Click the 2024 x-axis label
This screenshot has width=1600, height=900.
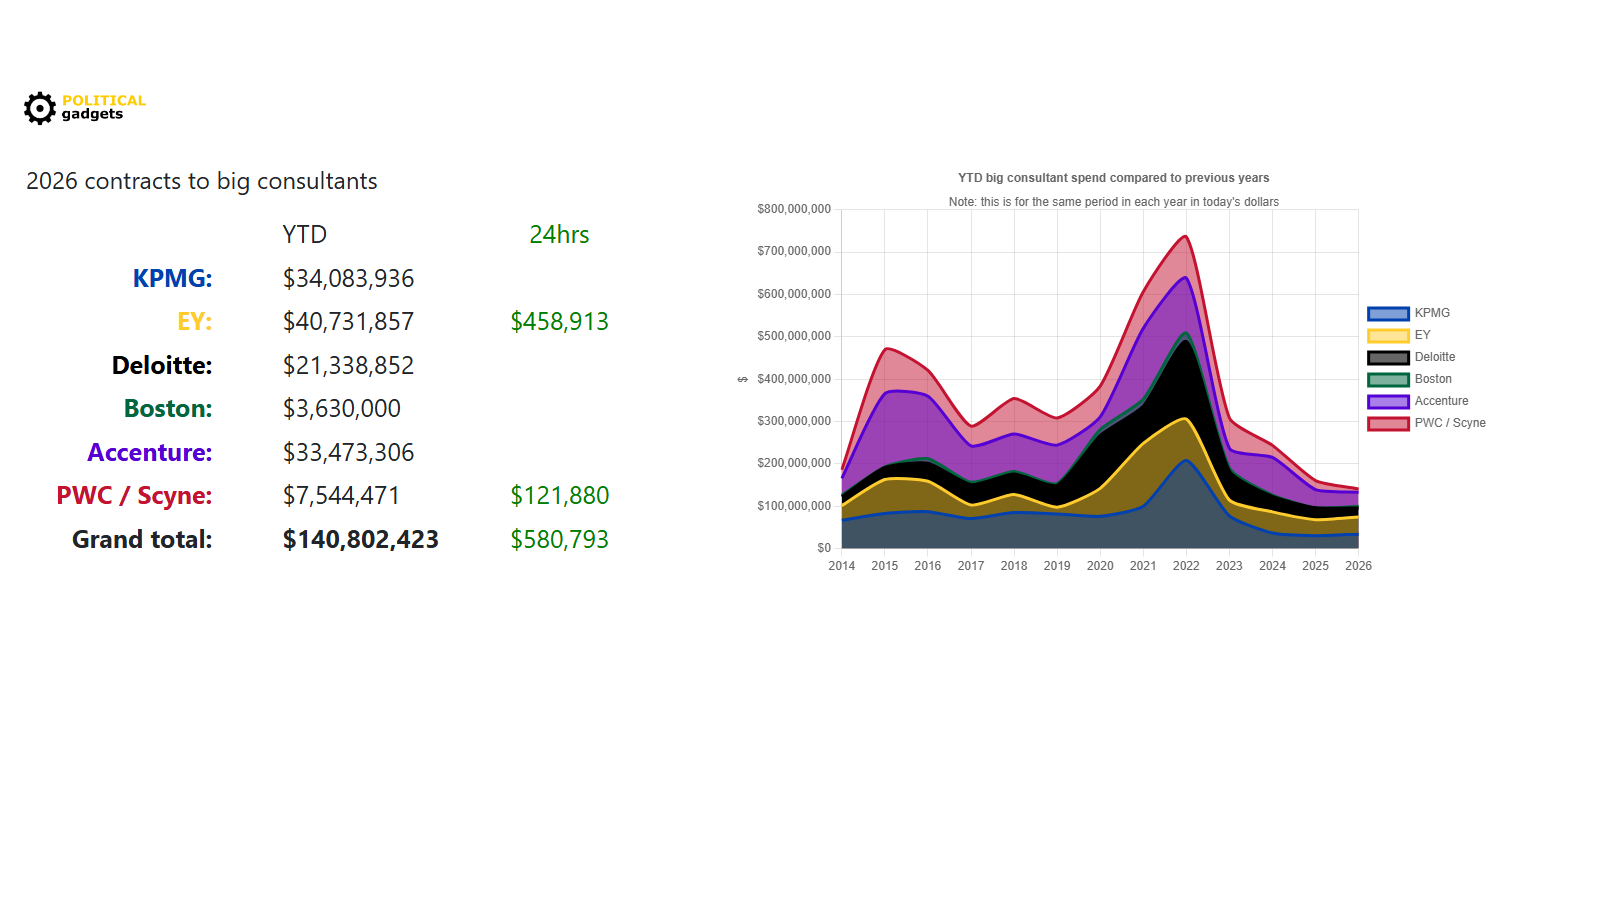point(1272,566)
